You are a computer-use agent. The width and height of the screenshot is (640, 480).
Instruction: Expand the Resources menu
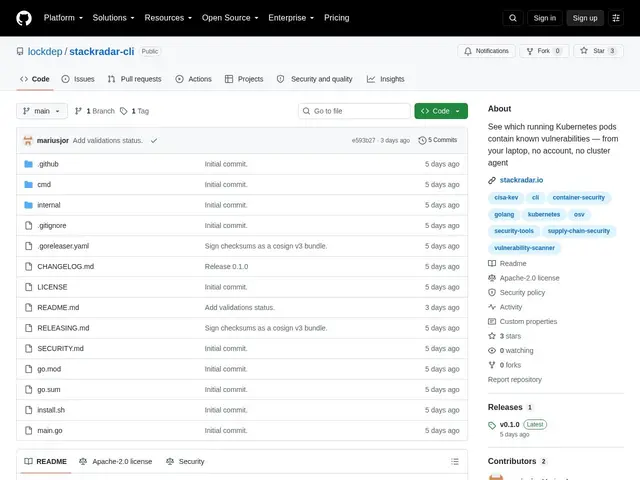click(168, 18)
